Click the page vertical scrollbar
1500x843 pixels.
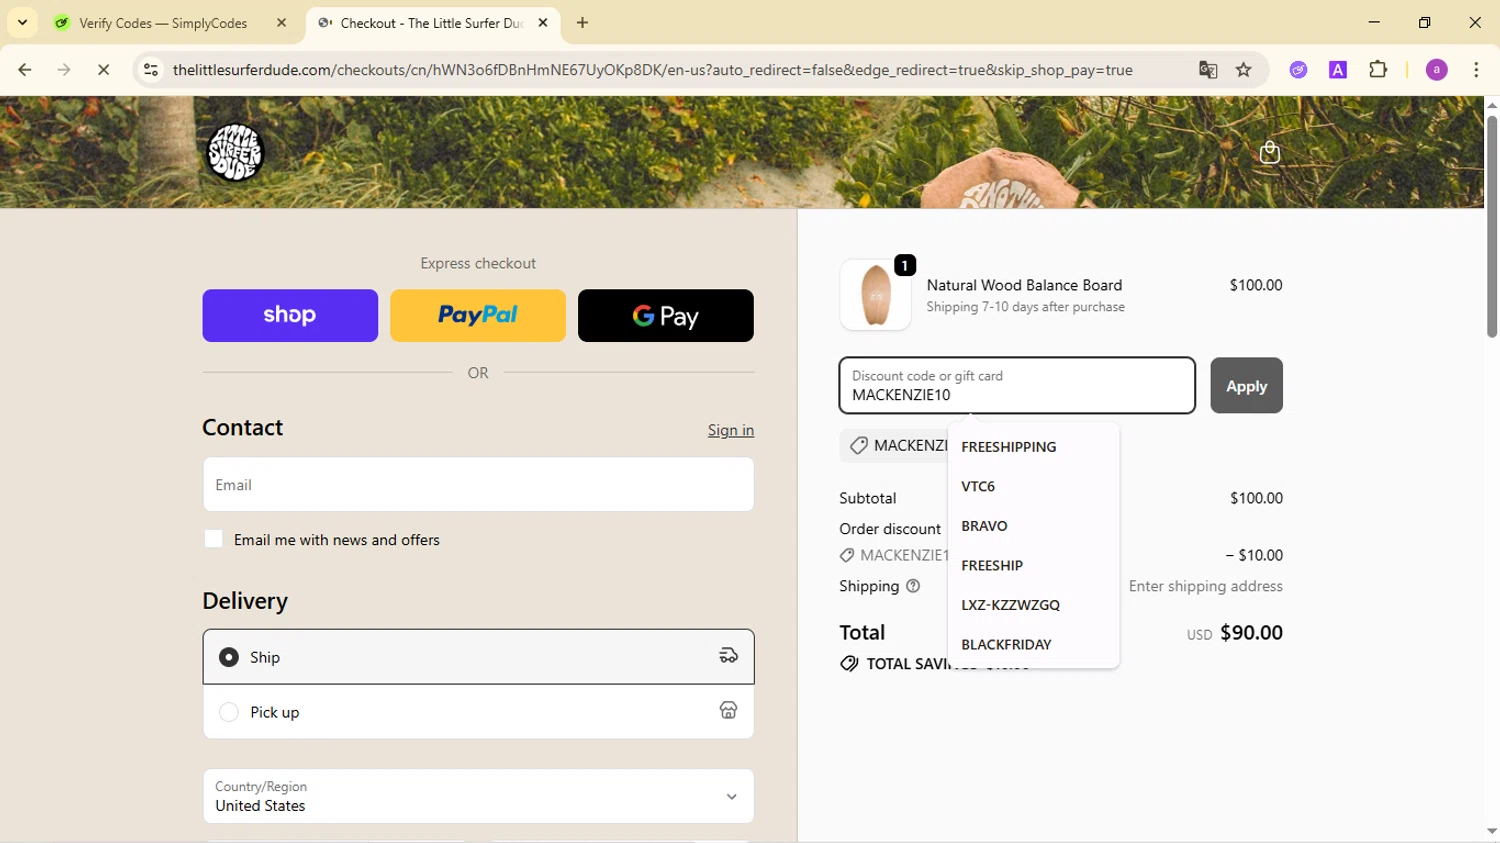[1491, 226]
